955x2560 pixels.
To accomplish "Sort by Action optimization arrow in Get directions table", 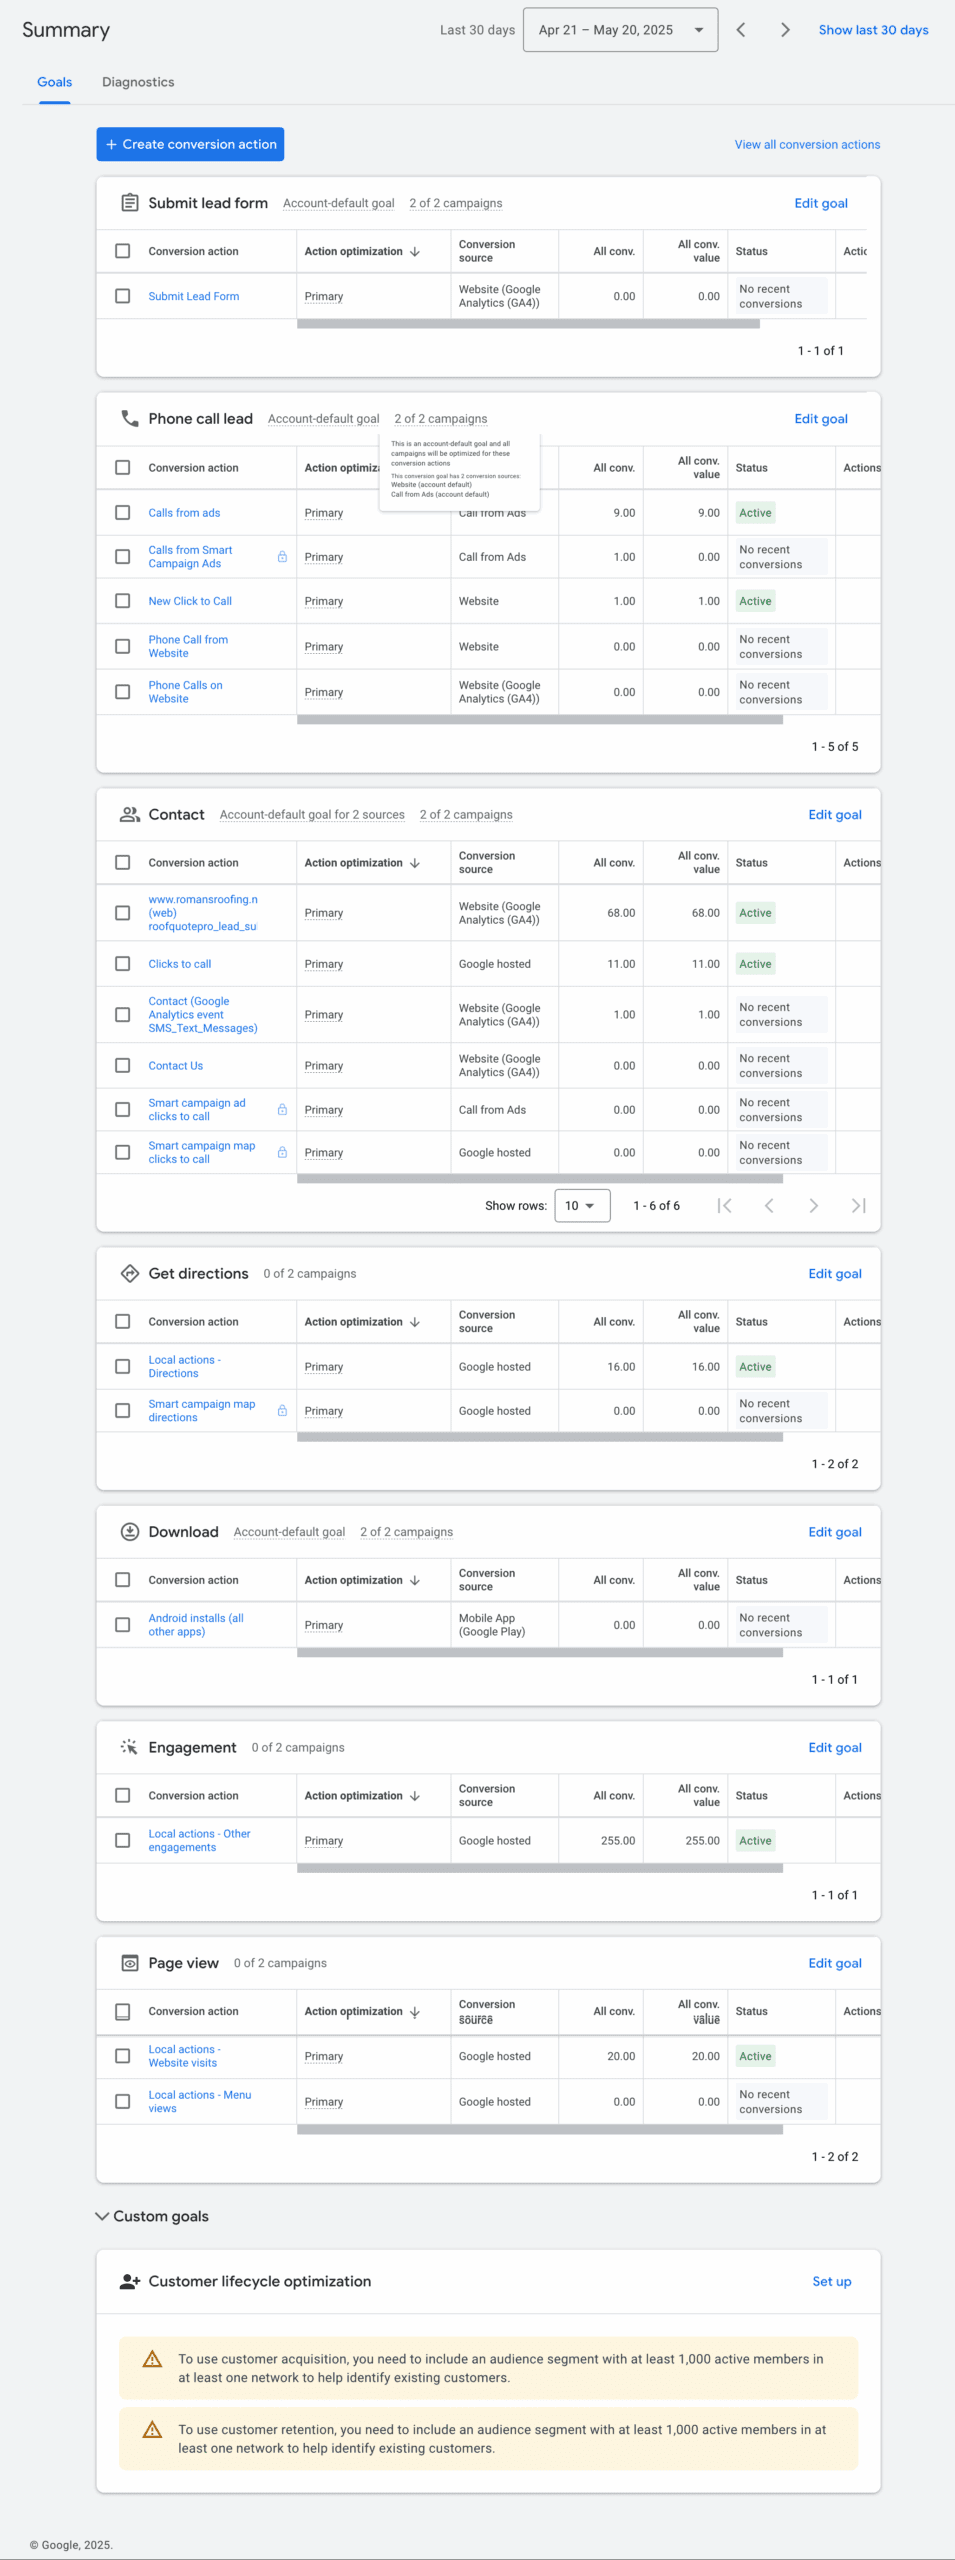I will click(415, 1322).
